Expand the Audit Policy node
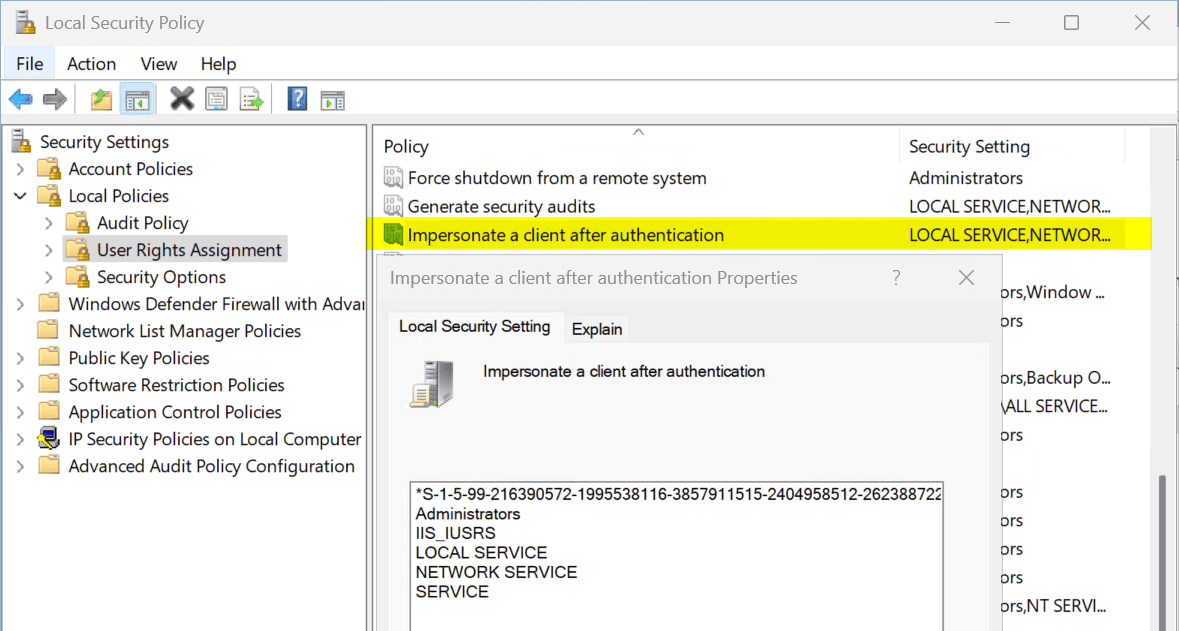Screen dimensions: 1179x631 pyautogui.click(x=49, y=223)
